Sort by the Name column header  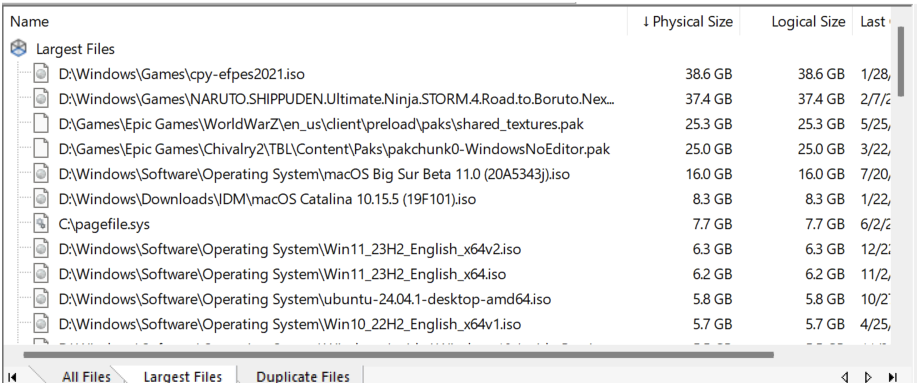[x=315, y=22]
